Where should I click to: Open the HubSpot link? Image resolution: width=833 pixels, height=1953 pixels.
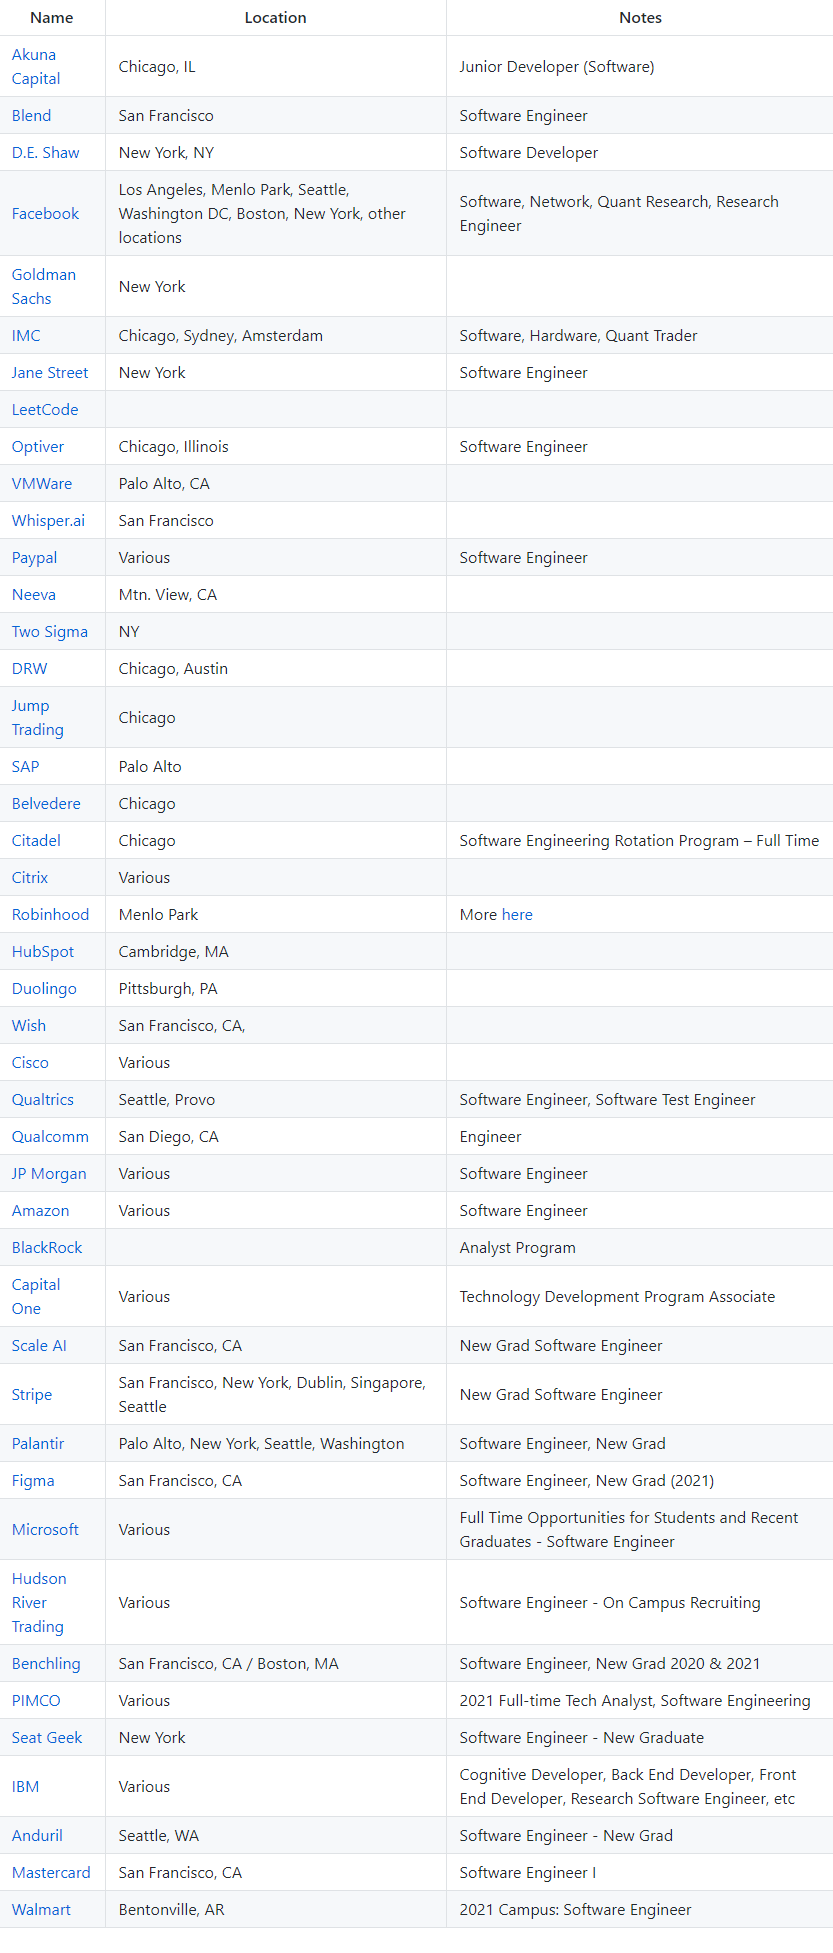coord(43,952)
